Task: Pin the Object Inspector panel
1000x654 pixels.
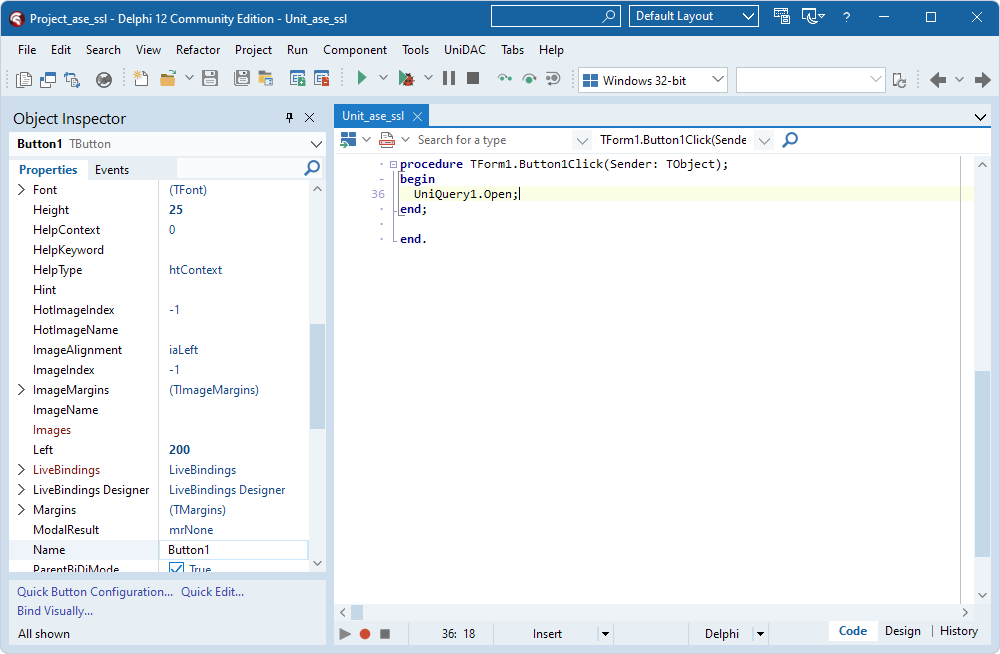Action: pos(290,118)
